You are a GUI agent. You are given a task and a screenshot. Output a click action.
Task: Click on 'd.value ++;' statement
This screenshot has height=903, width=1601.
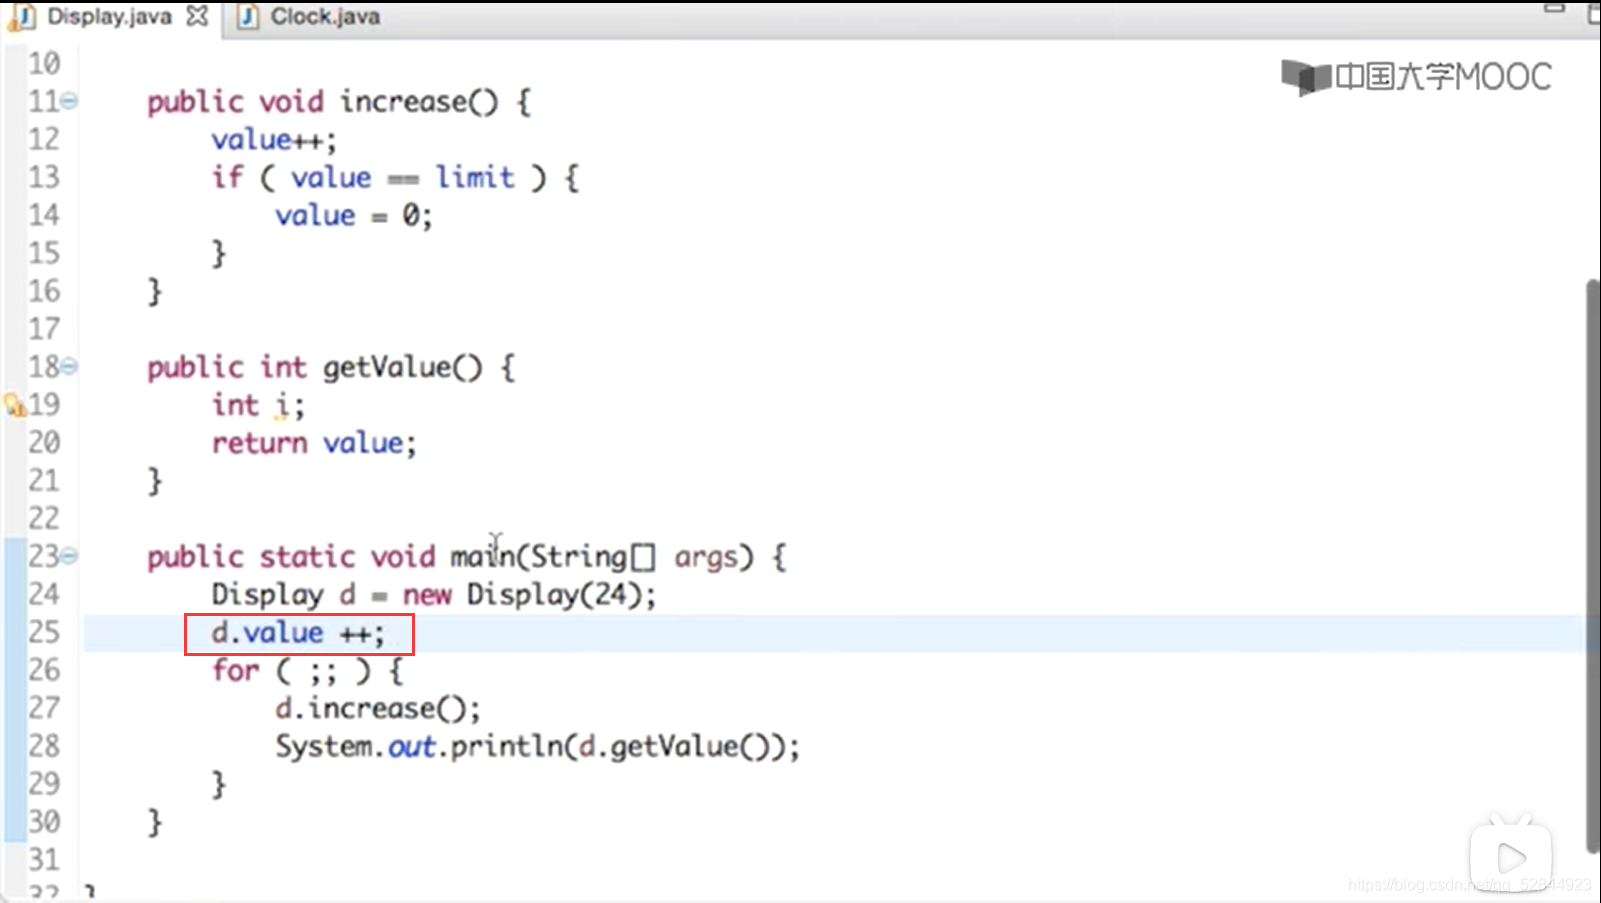pyautogui.click(x=298, y=633)
